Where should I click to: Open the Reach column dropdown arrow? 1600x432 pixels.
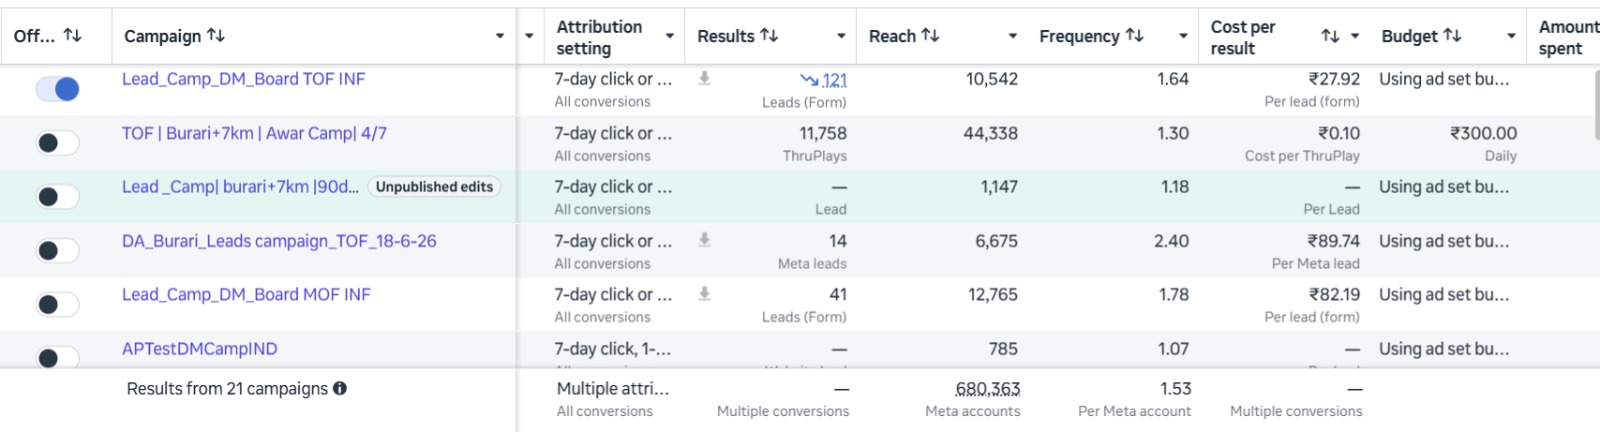[1012, 36]
